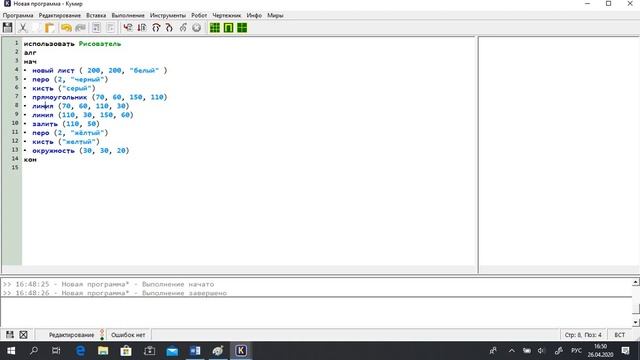Click the cursor position 'Стр: 8, Поз: 4' indicator
Image resolution: width=640 pixels, height=360 pixels.
[x=583, y=335]
